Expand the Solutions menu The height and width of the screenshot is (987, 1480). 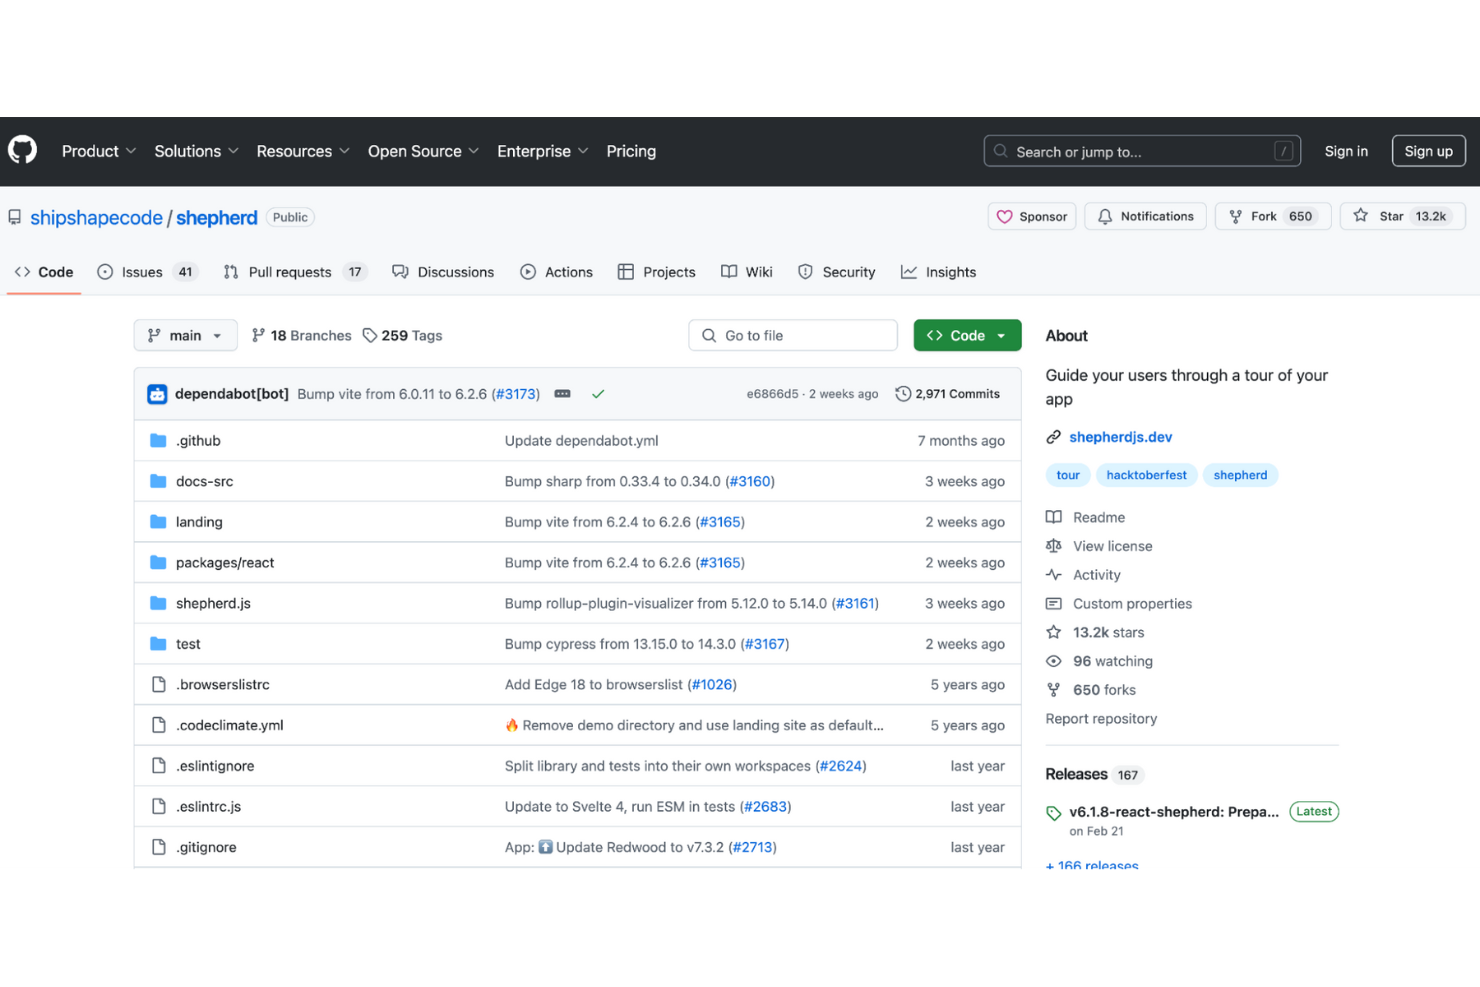pyautogui.click(x=196, y=151)
